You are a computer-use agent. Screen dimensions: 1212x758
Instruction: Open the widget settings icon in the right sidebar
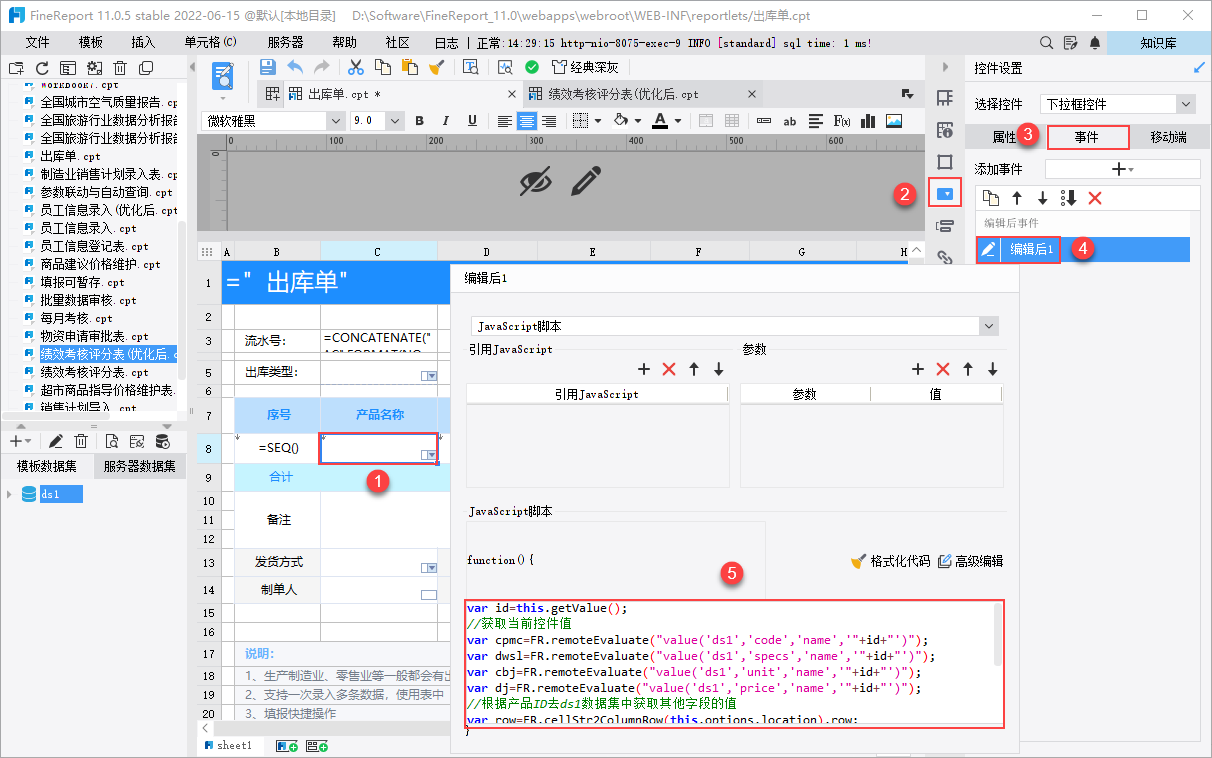pyautogui.click(x=944, y=192)
